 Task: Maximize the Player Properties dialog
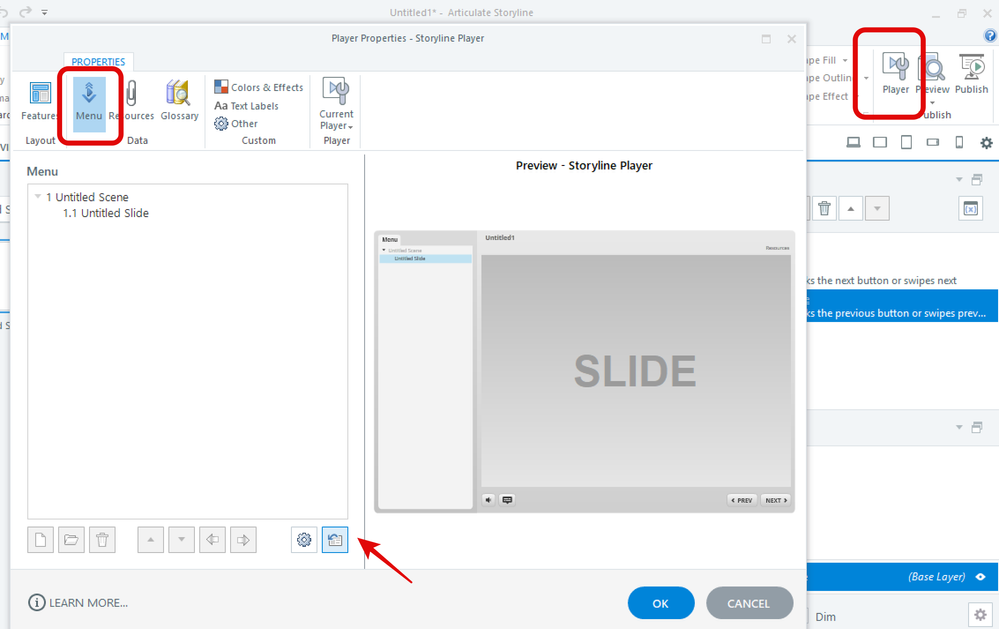[766, 39]
